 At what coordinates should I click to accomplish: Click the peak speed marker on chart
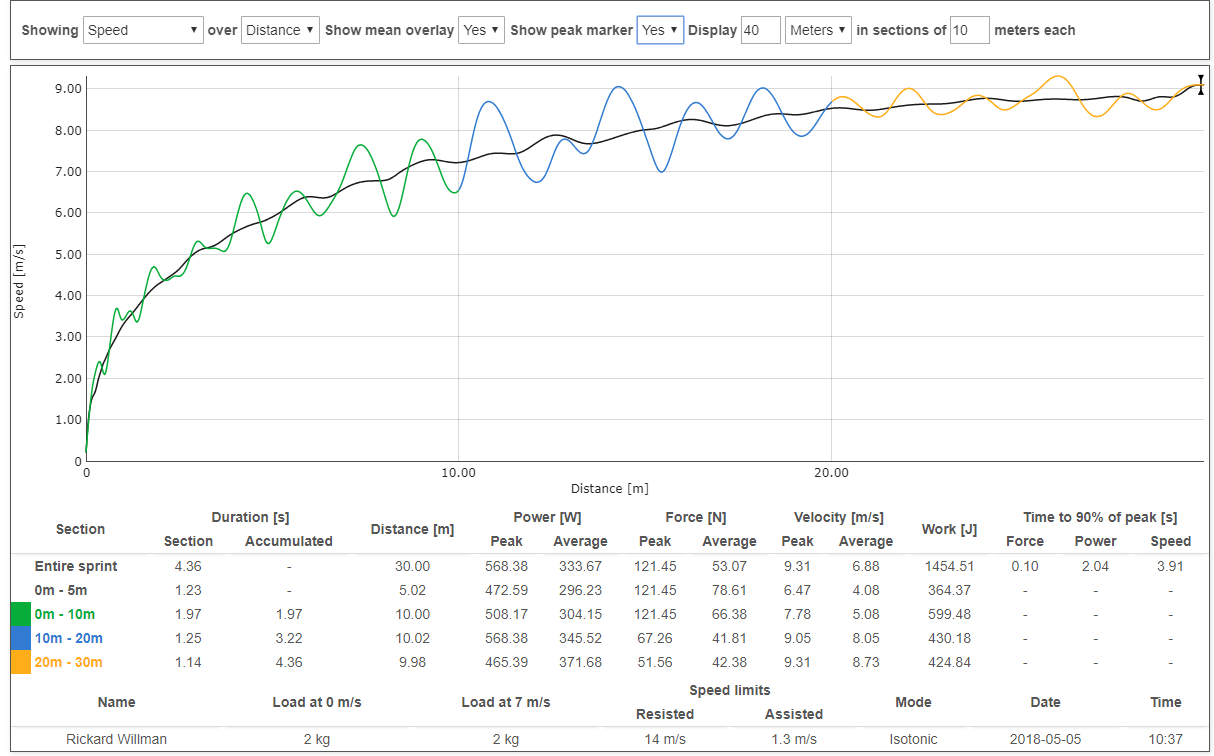coord(1201,85)
